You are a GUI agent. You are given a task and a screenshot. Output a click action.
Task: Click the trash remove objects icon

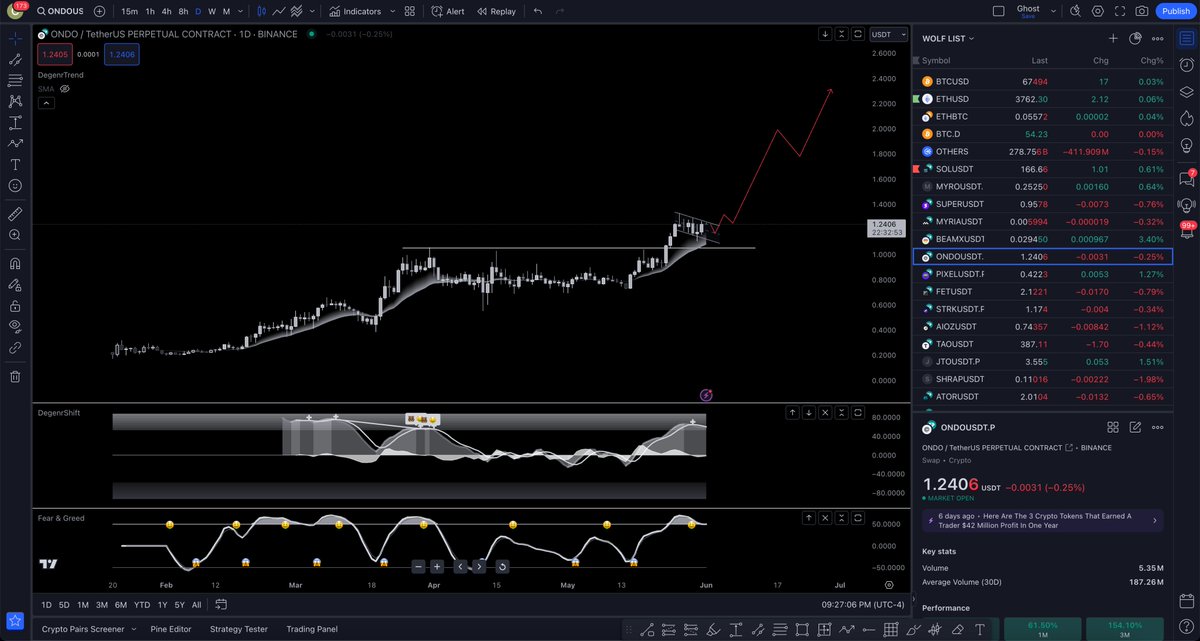(15, 376)
